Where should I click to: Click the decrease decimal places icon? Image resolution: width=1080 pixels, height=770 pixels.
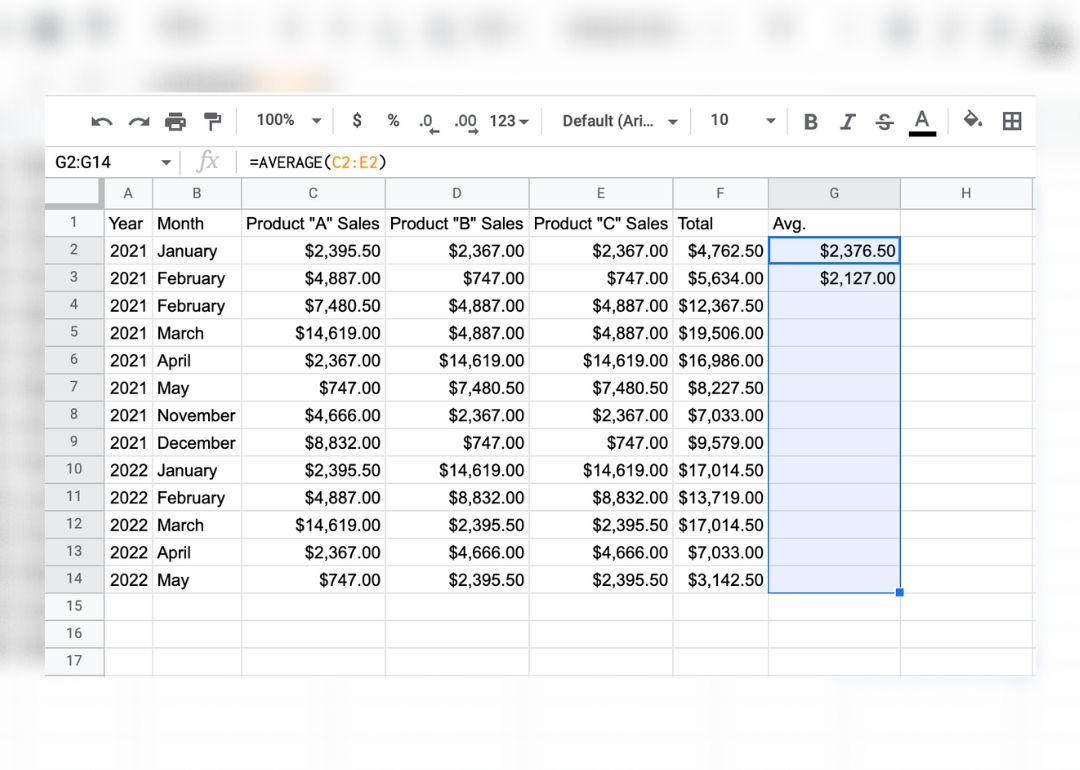(428, 122)
